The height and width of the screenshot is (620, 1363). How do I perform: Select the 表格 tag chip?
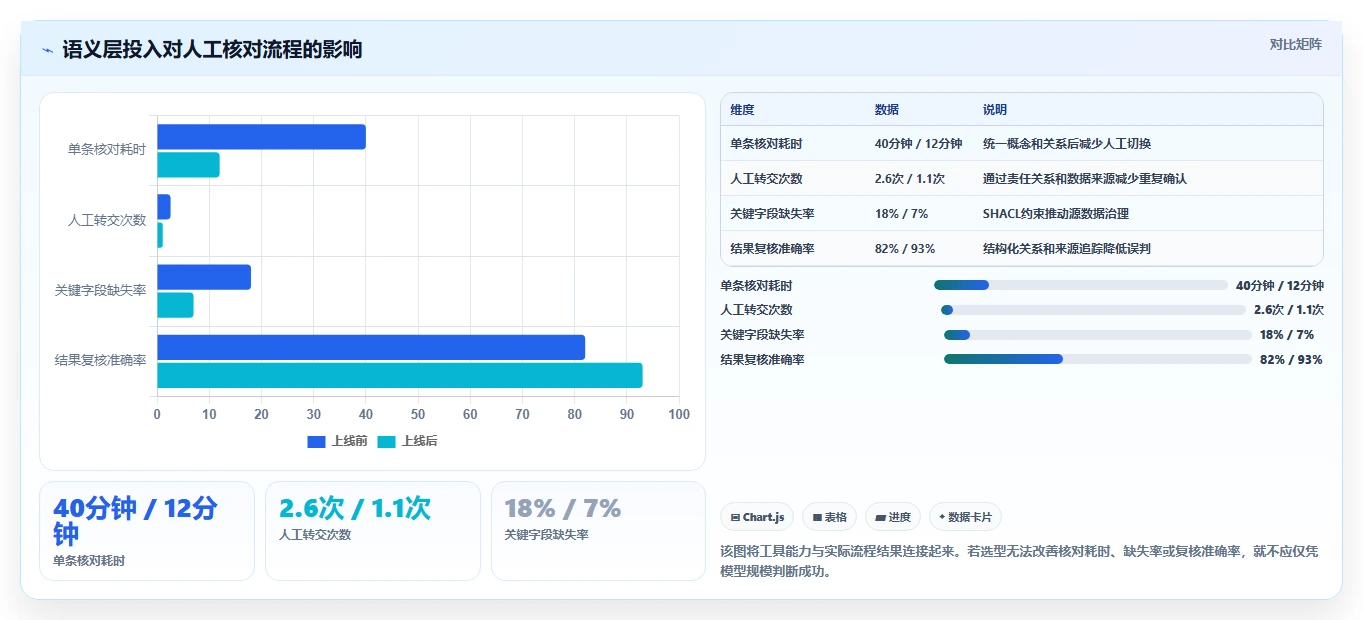click(x=829, y=517)
